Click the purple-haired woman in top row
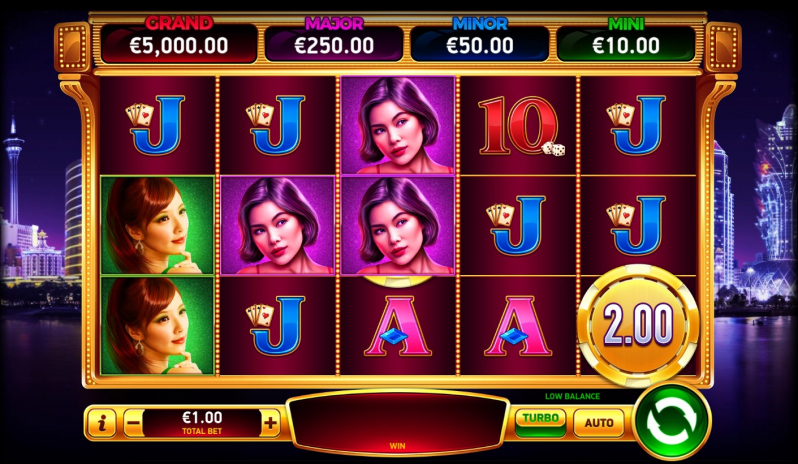The height and width of the screenshot is (464, 798). point(398,125)
